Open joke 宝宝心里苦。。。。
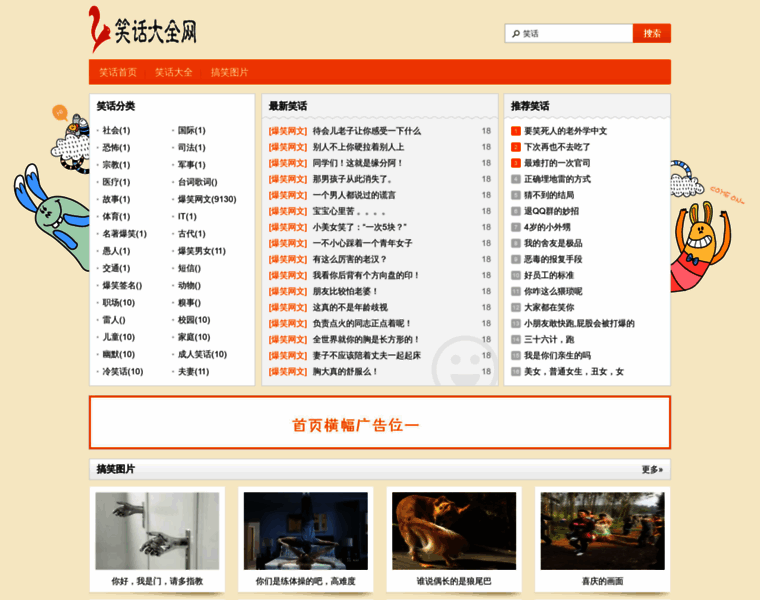The width and height of the screenshot is (760, 600). [x=349, y=211]
